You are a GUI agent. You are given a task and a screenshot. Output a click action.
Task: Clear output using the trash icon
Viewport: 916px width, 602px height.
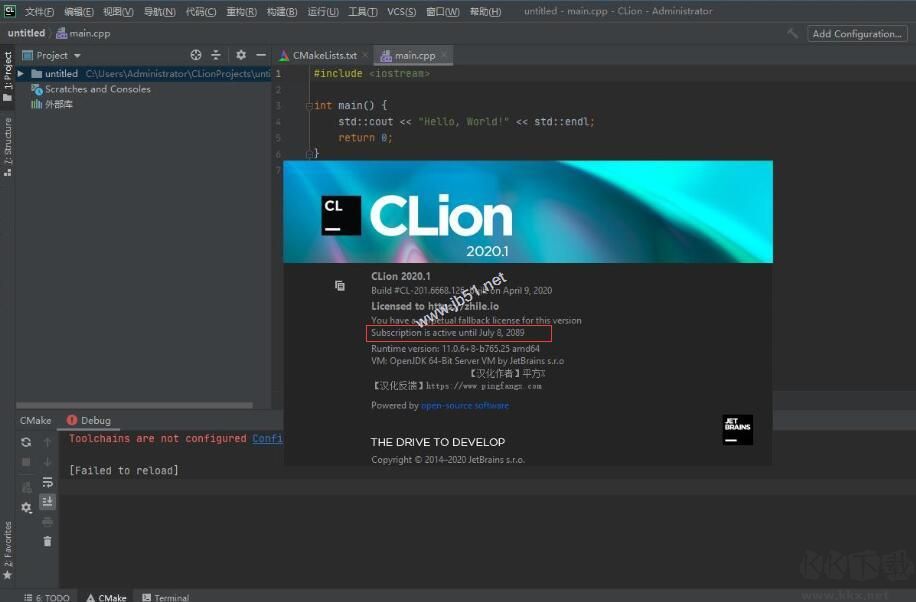pyautogui.click(x=47, y=541)
